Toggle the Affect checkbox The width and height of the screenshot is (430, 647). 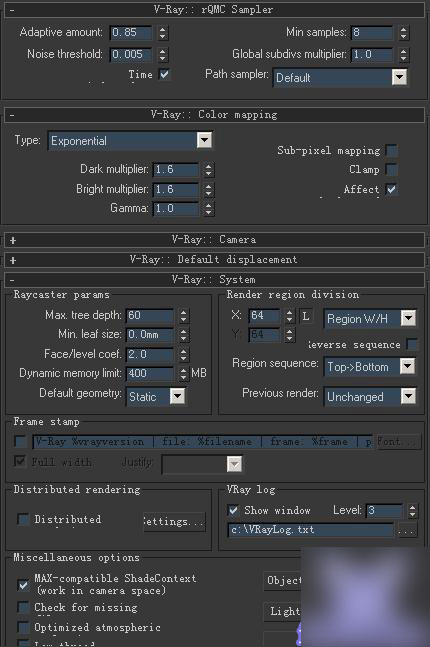(x=391, y=189)
